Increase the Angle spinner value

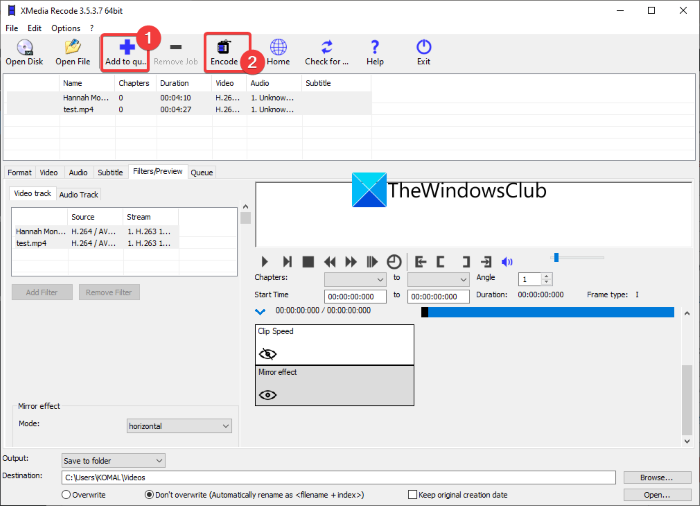(547, 276)
